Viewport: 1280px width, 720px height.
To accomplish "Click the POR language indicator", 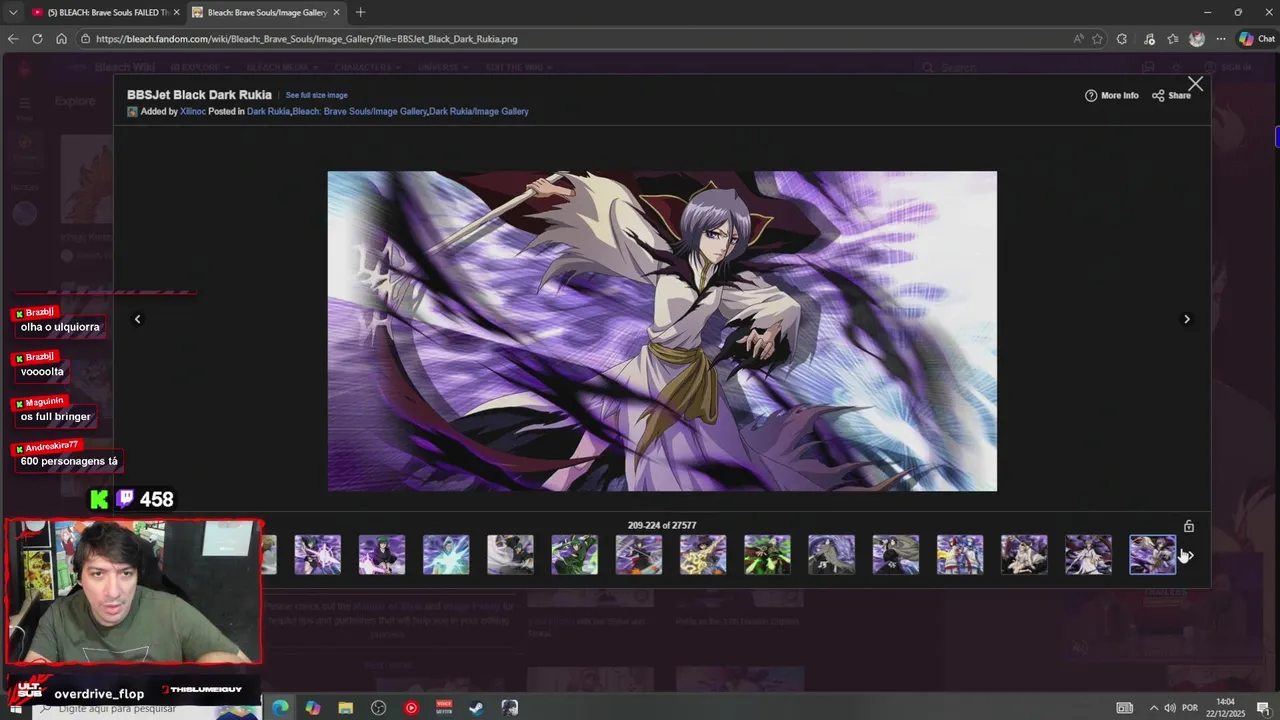I will [x=1190, y=708].
